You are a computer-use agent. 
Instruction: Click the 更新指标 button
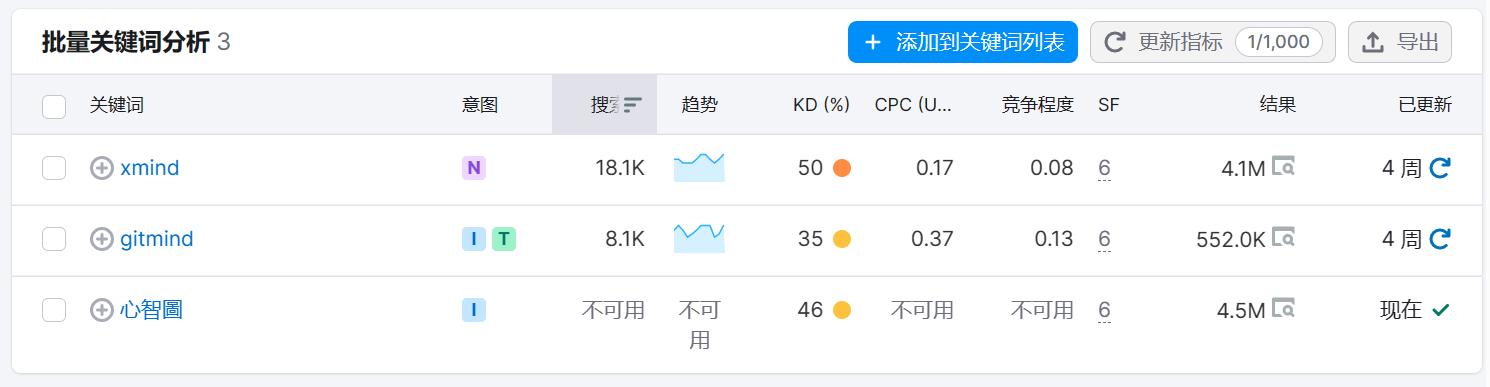click(x=1213, y=42)
